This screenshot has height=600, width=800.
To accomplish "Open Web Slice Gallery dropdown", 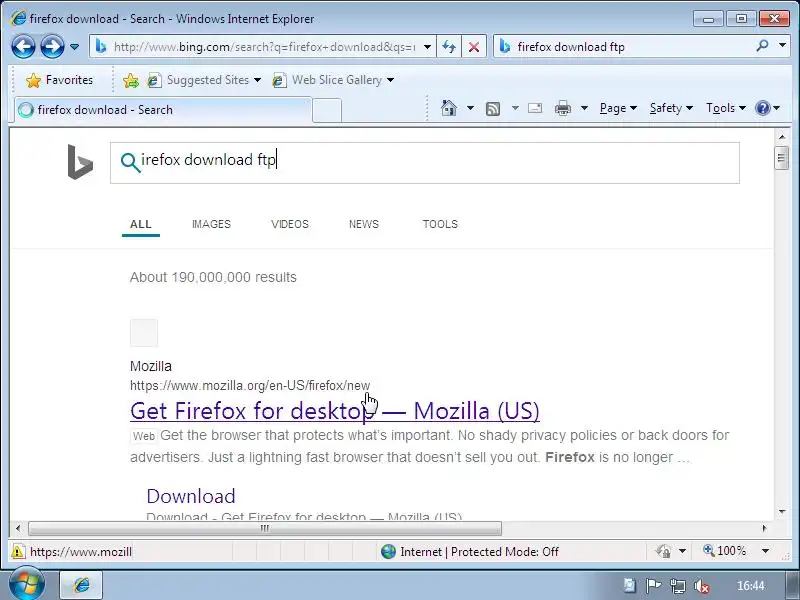I will pyautogui.click(x=333, y=80).
